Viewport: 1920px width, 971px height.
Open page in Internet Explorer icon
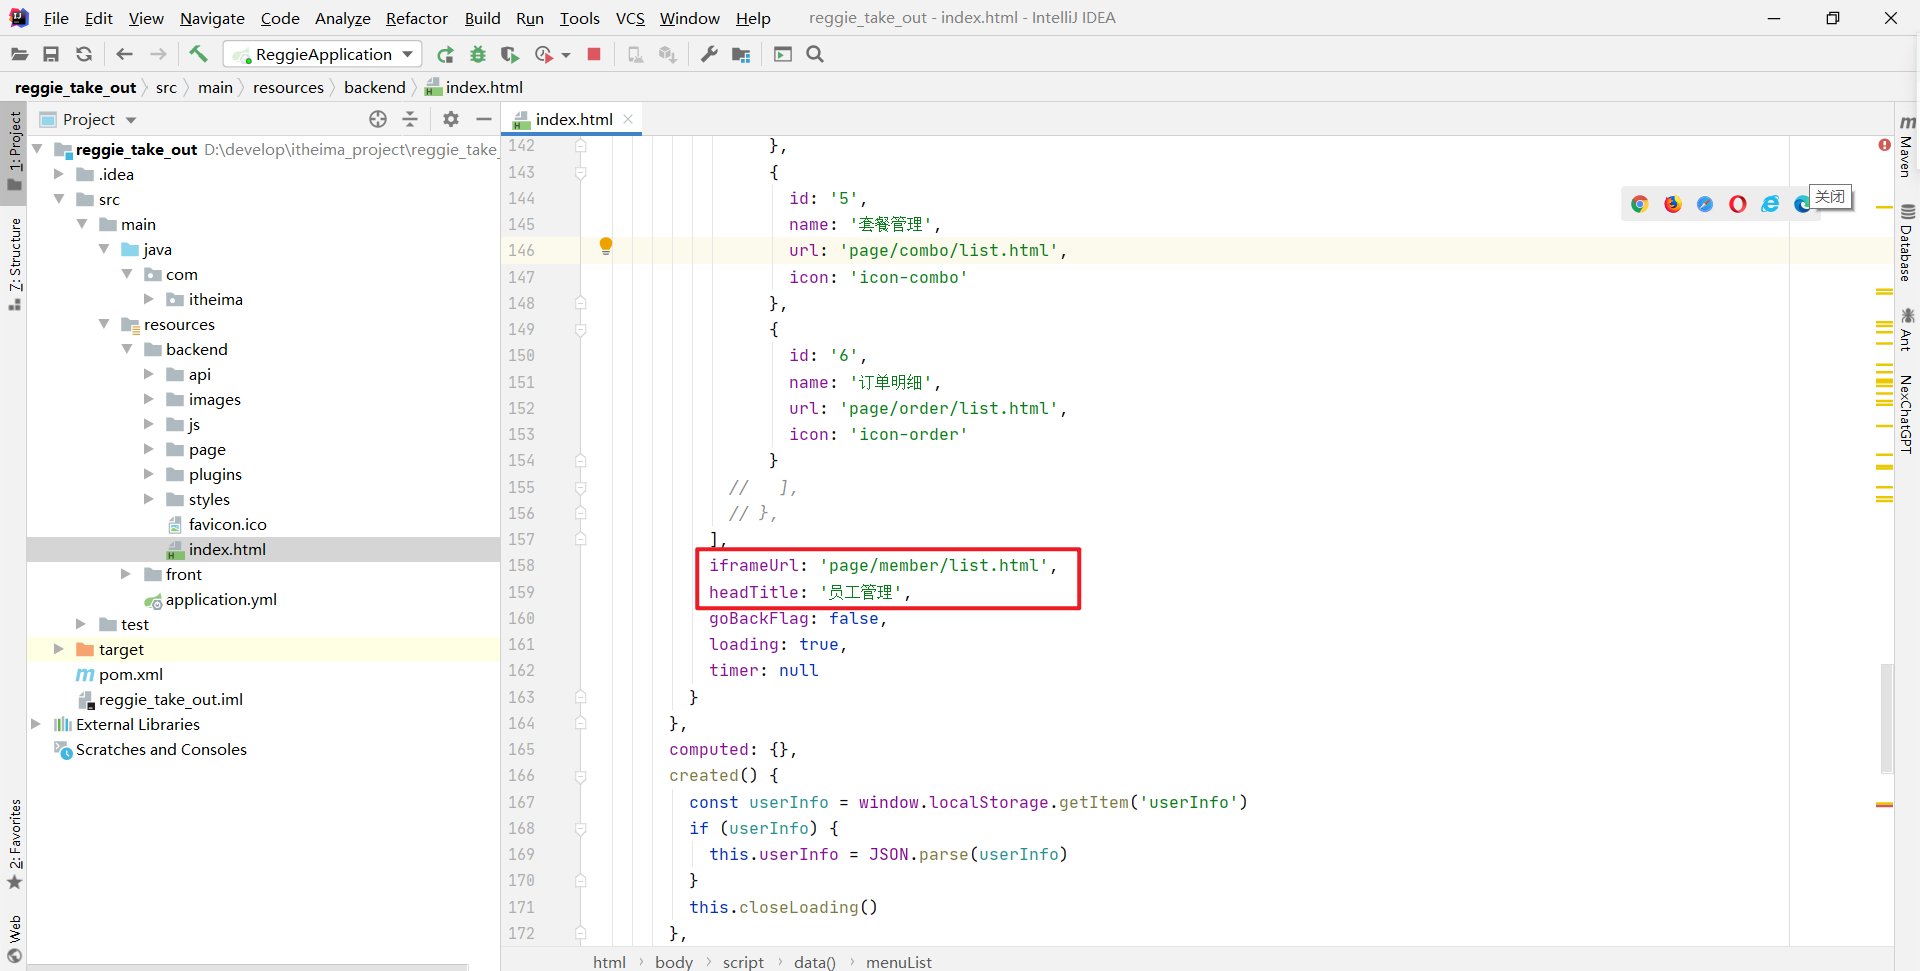click(x=1770, y=204)
